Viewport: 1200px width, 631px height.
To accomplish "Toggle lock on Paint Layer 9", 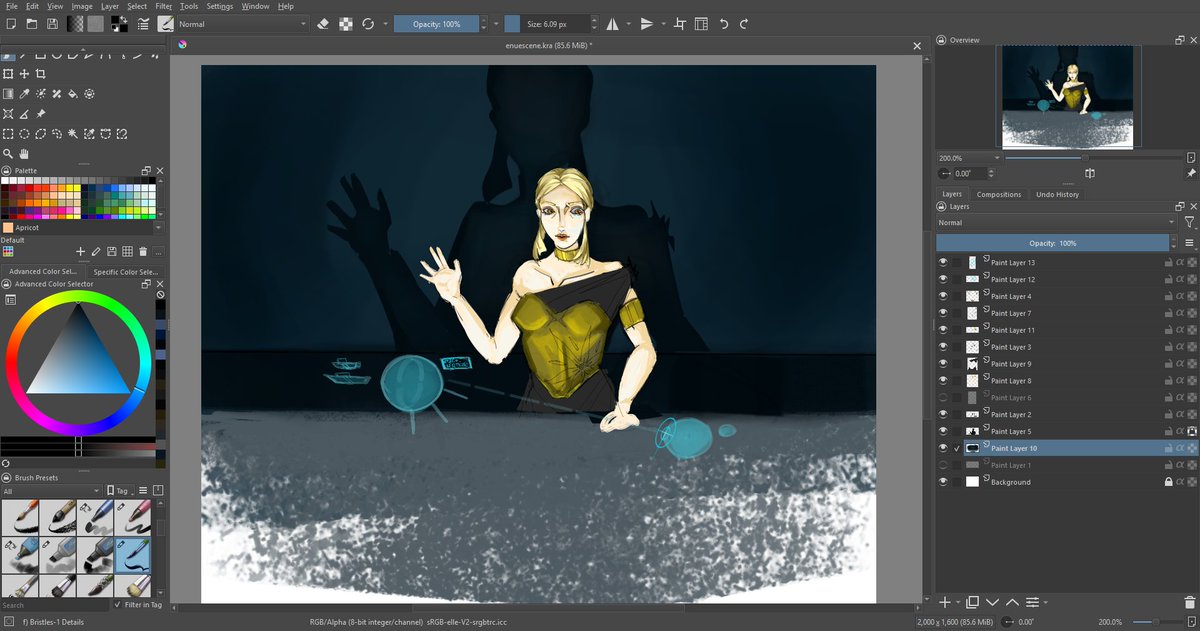I will point(1167,364).
